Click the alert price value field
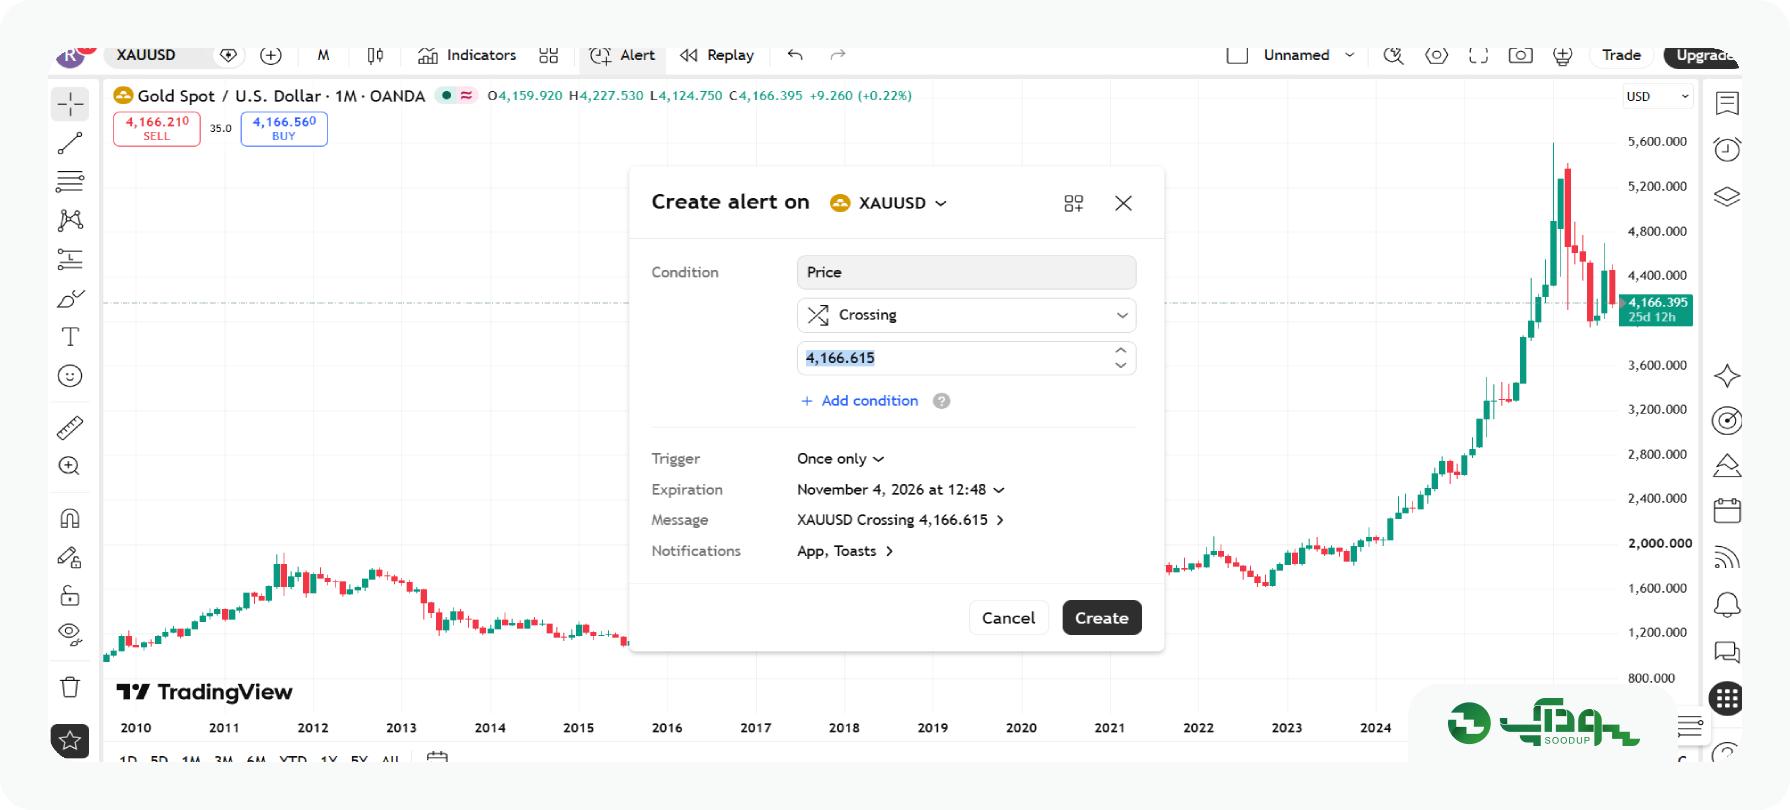Screen dimensions: 1790x810 pos(966,358)
